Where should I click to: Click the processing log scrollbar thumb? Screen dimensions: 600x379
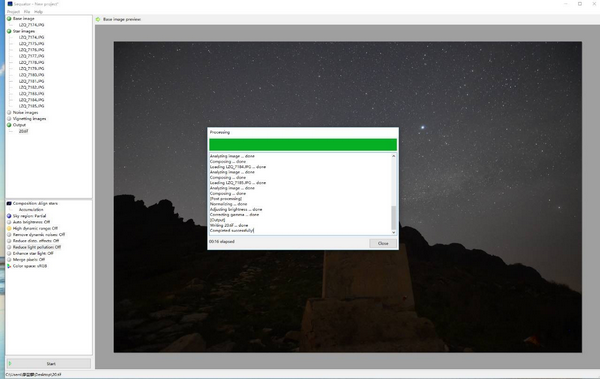393,217
